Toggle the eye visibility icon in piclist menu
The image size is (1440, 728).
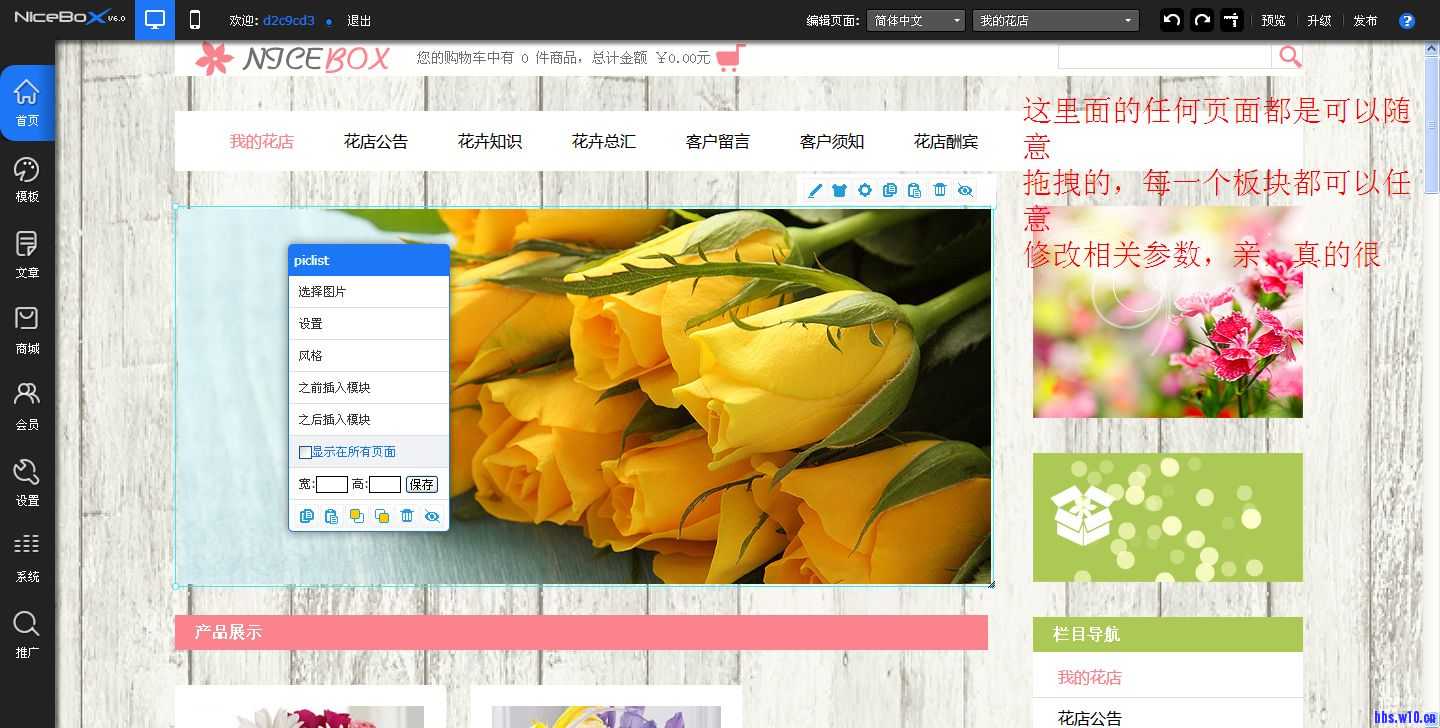tap(432, 516)
